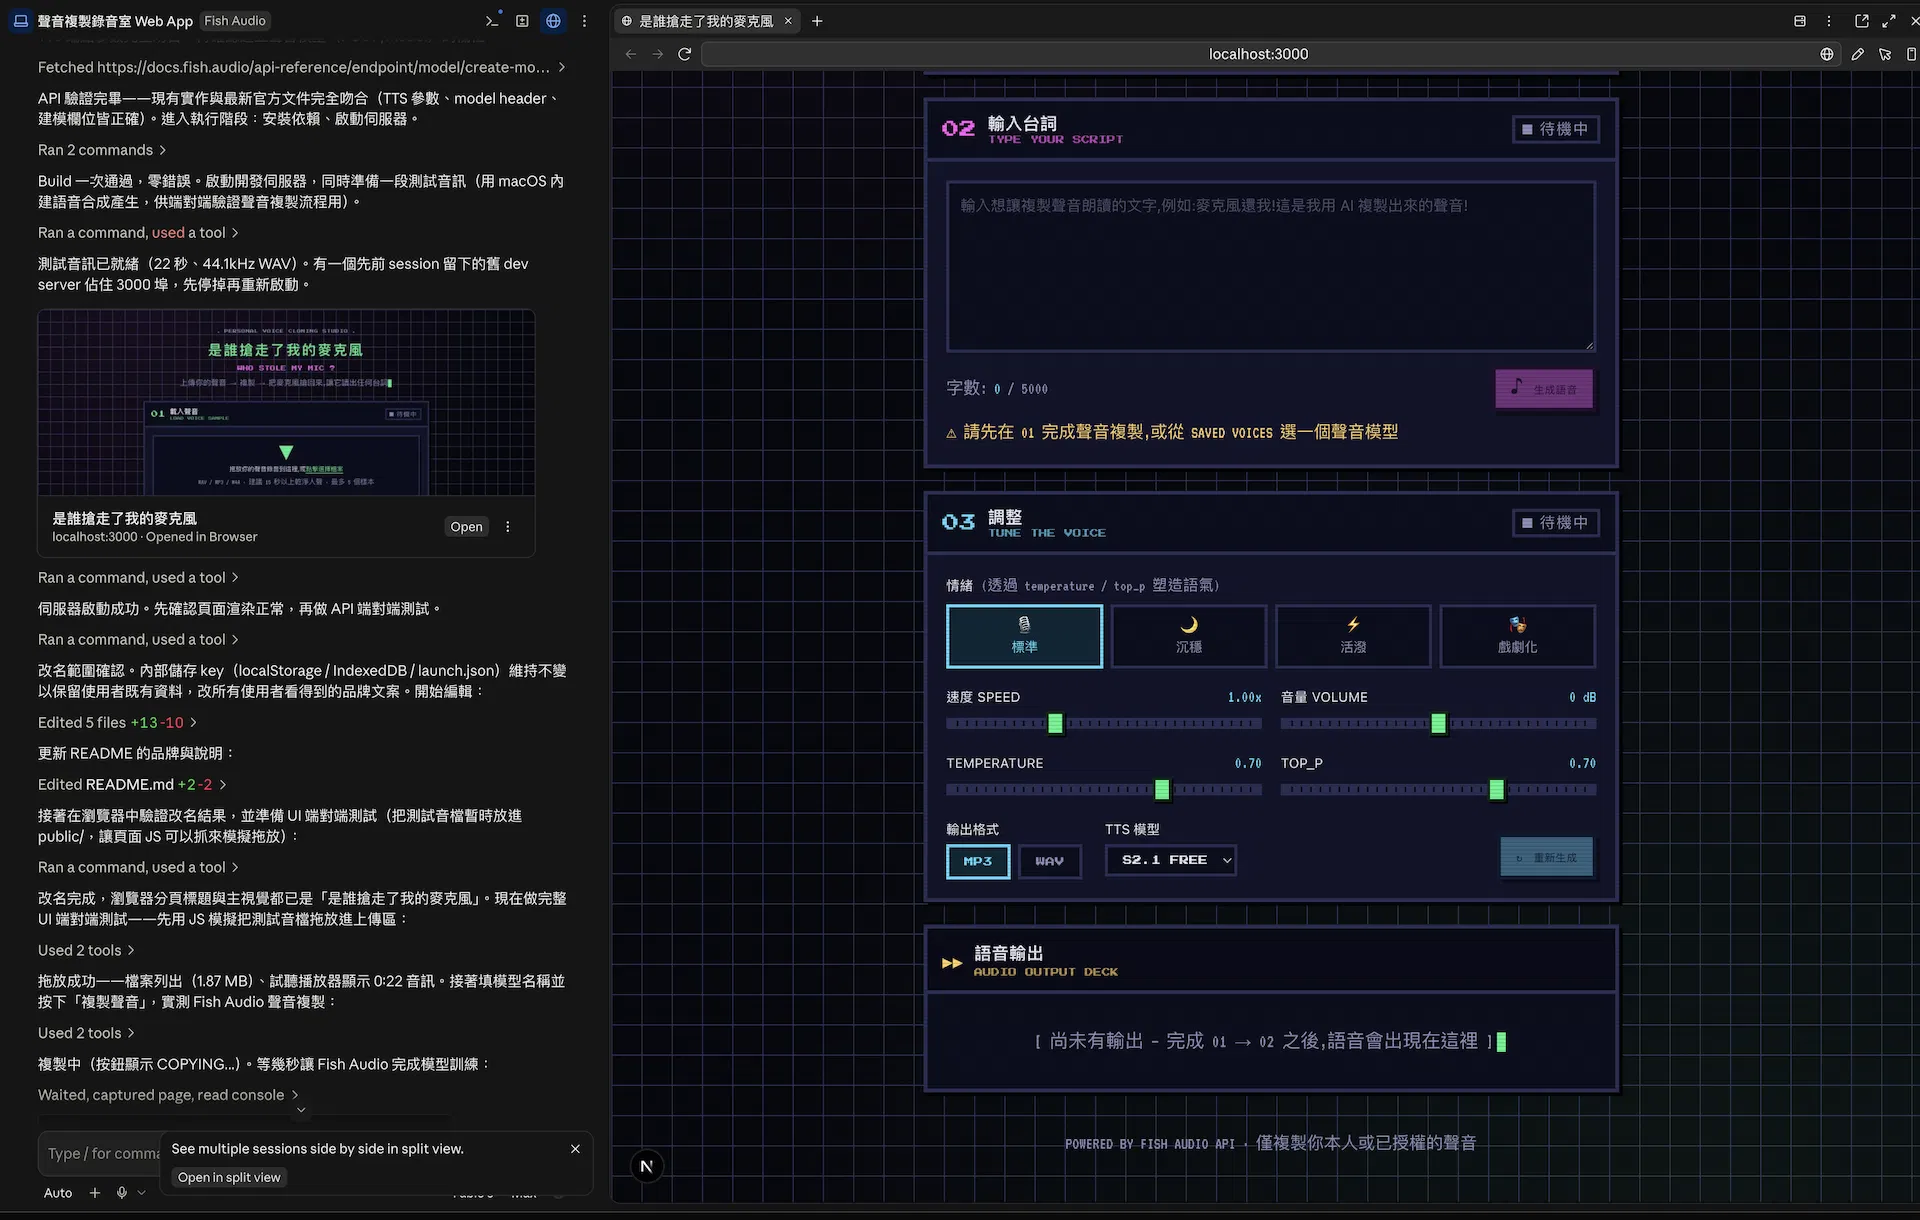Expand 'Ran 2 commands' entry
This screenshot has width=1920, height=1220.
coord(102,150)
